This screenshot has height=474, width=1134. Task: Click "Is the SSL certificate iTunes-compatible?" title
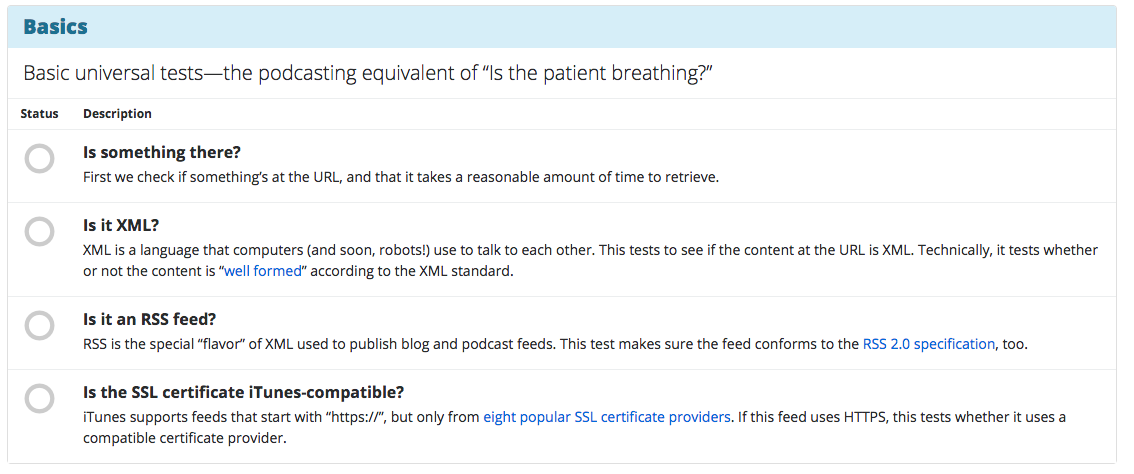[243, 392]
